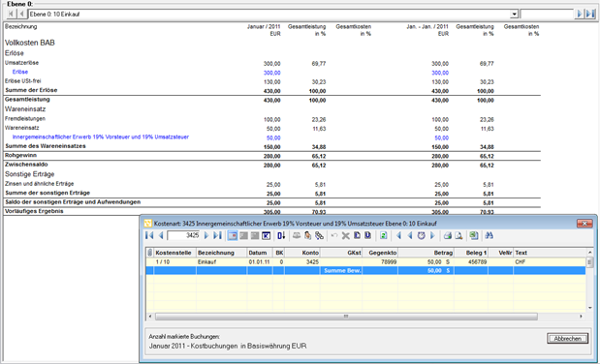This screenshot has width=600, height=364.
Task: Click Gegenkto cell '78999'
Action: pos(389,262)
